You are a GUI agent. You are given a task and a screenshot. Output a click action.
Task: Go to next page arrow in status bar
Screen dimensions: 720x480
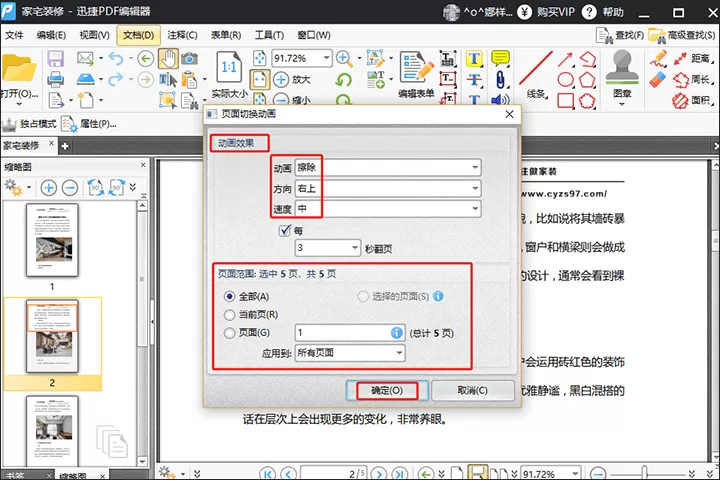(x=378, y=474)
